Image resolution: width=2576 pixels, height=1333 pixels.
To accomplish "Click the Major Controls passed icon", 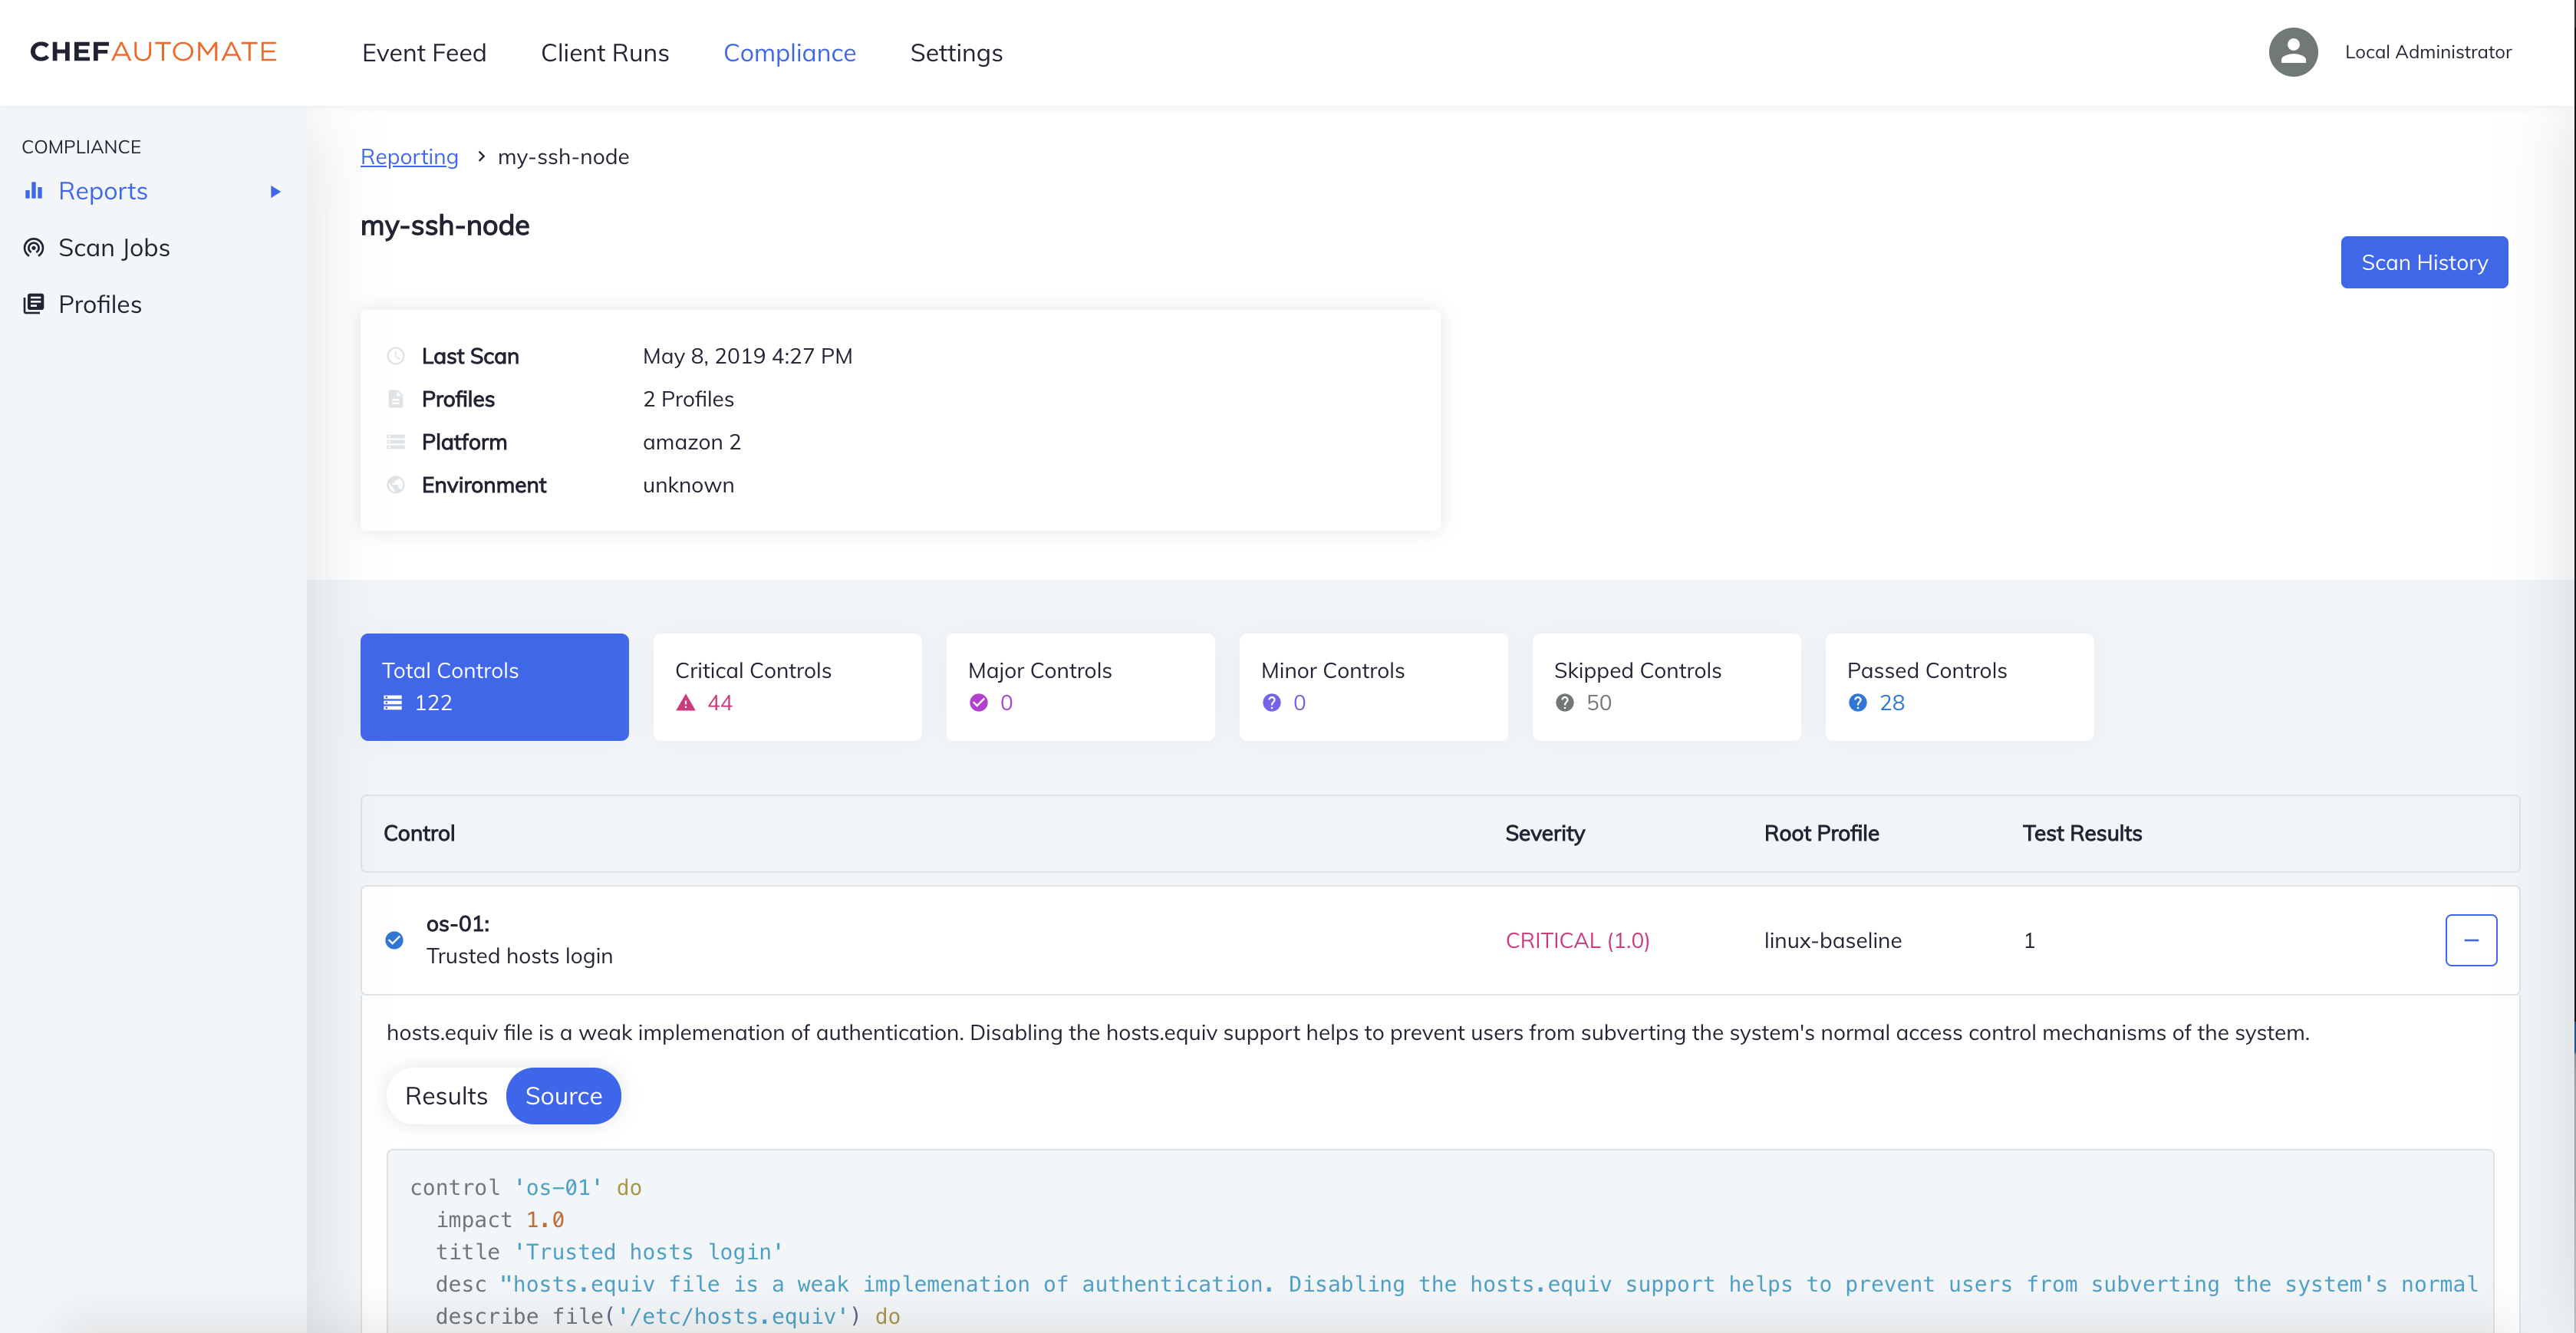I will coord(980,703).
